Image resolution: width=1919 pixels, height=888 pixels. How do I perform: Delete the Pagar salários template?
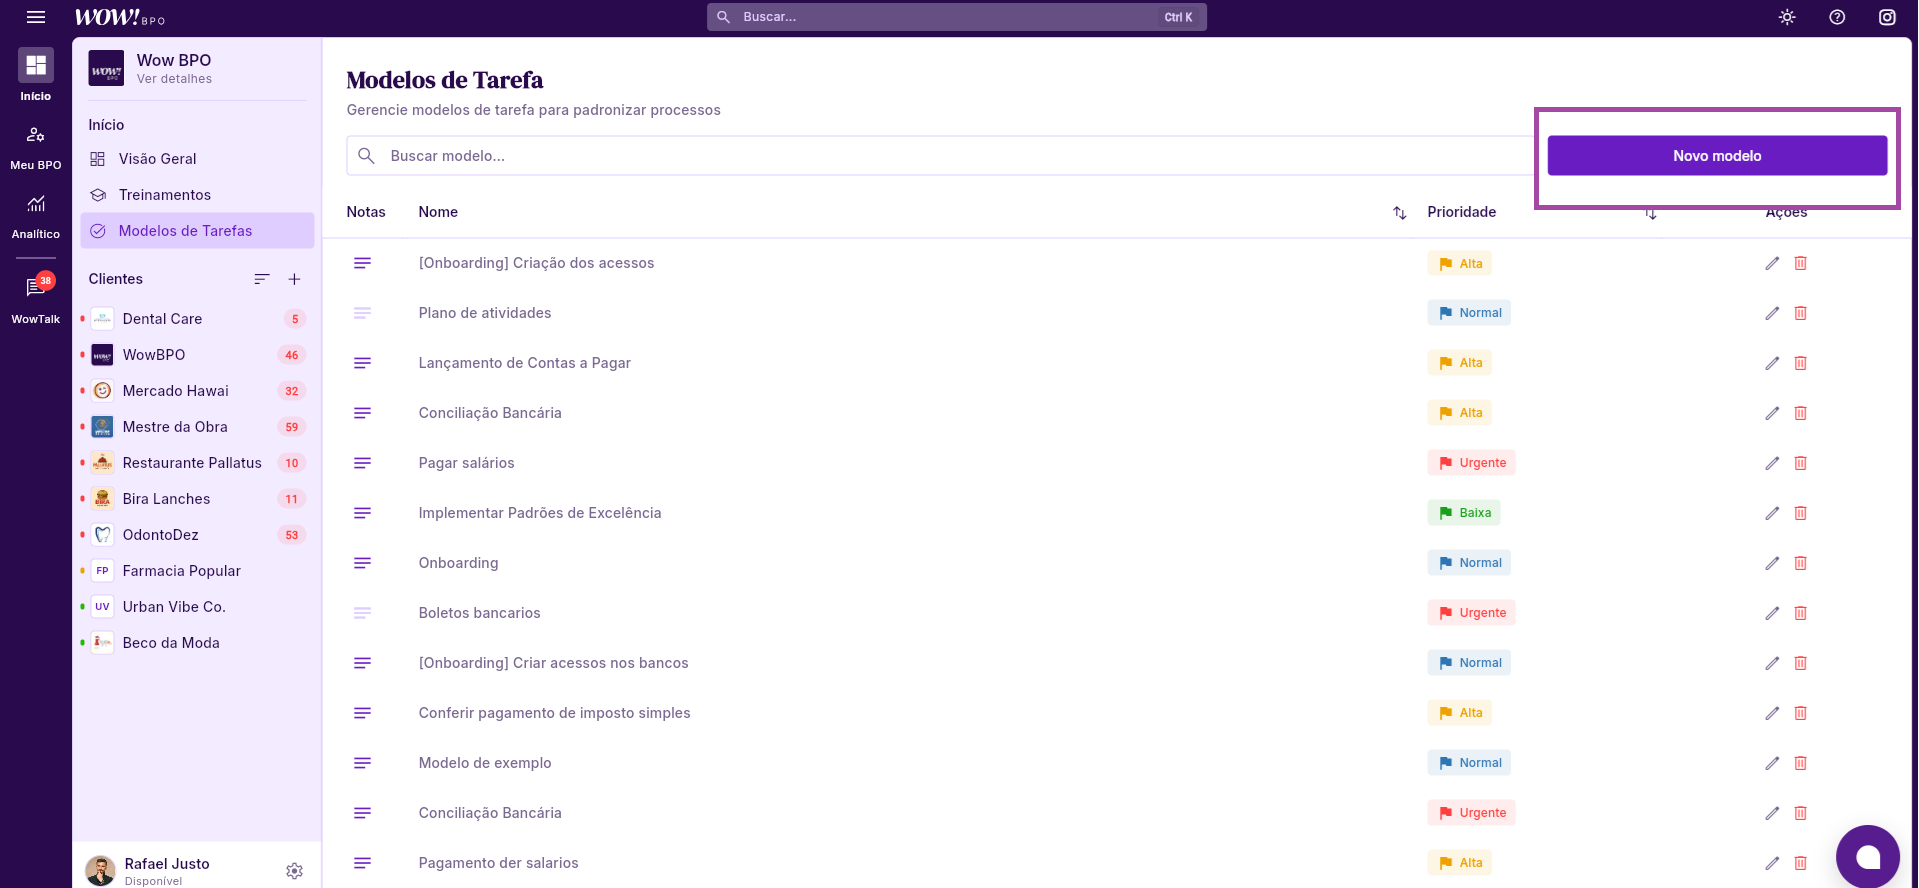point(1800,463)
